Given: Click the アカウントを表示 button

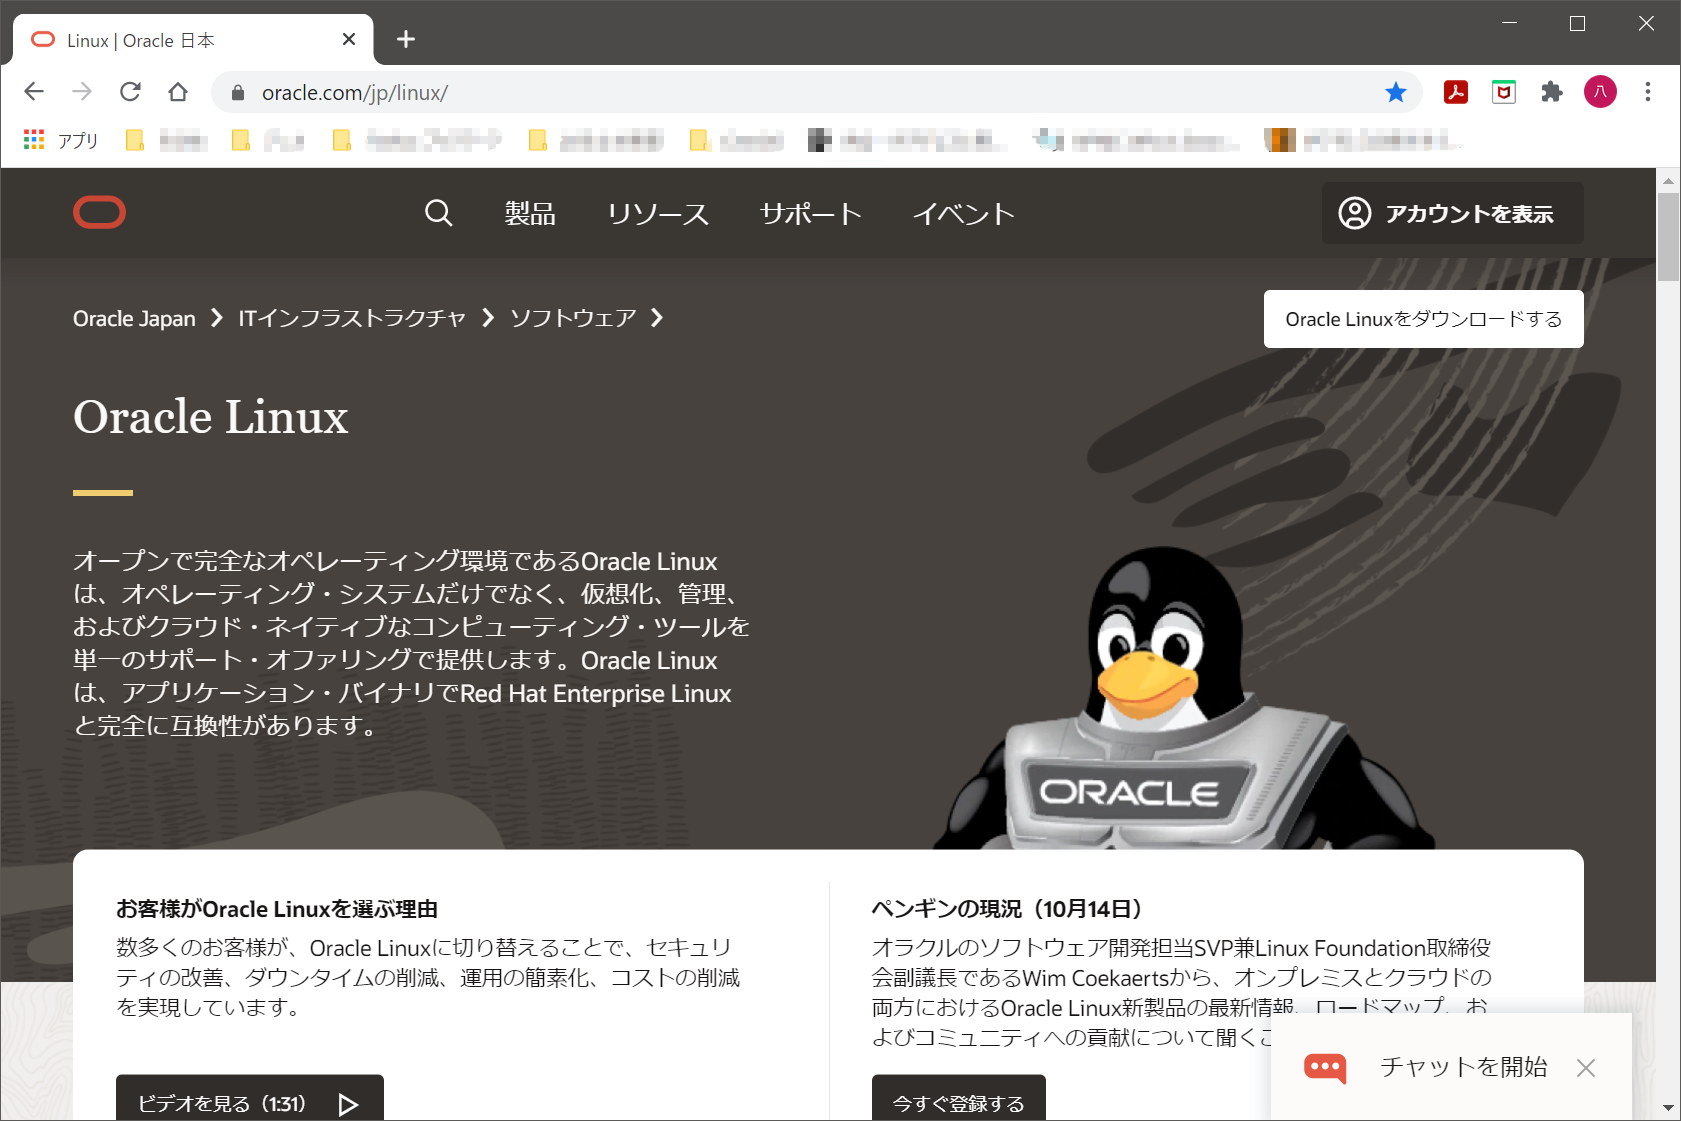Looking at the screenshot, I should pyautogui.click(x=1453, y=213).
